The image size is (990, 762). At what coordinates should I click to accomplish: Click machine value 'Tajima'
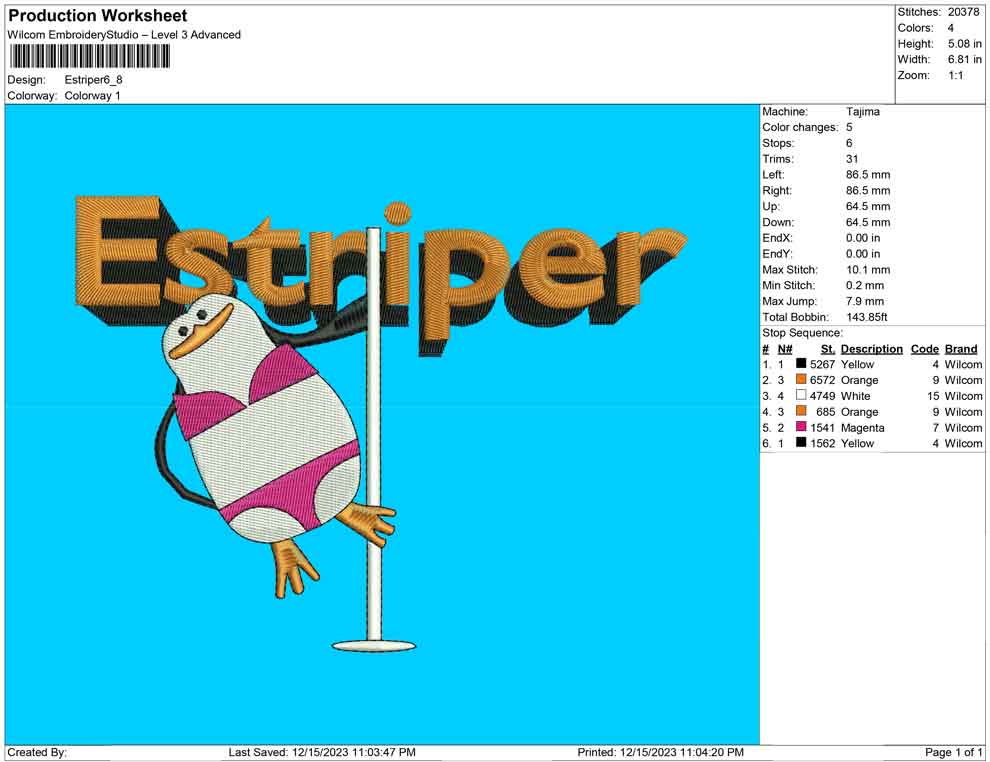[x=862, y=112]
